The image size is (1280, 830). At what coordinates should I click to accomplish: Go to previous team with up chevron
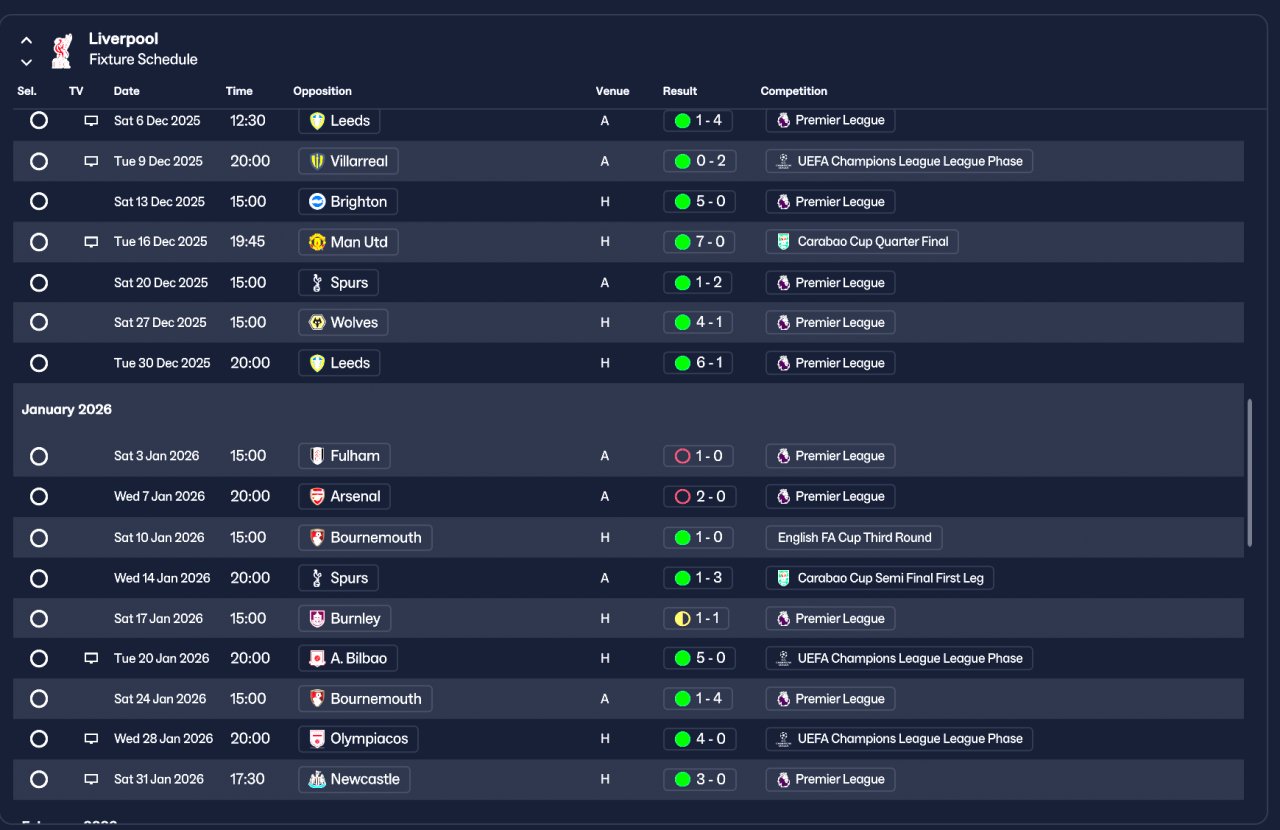click(x=27, y=41)
